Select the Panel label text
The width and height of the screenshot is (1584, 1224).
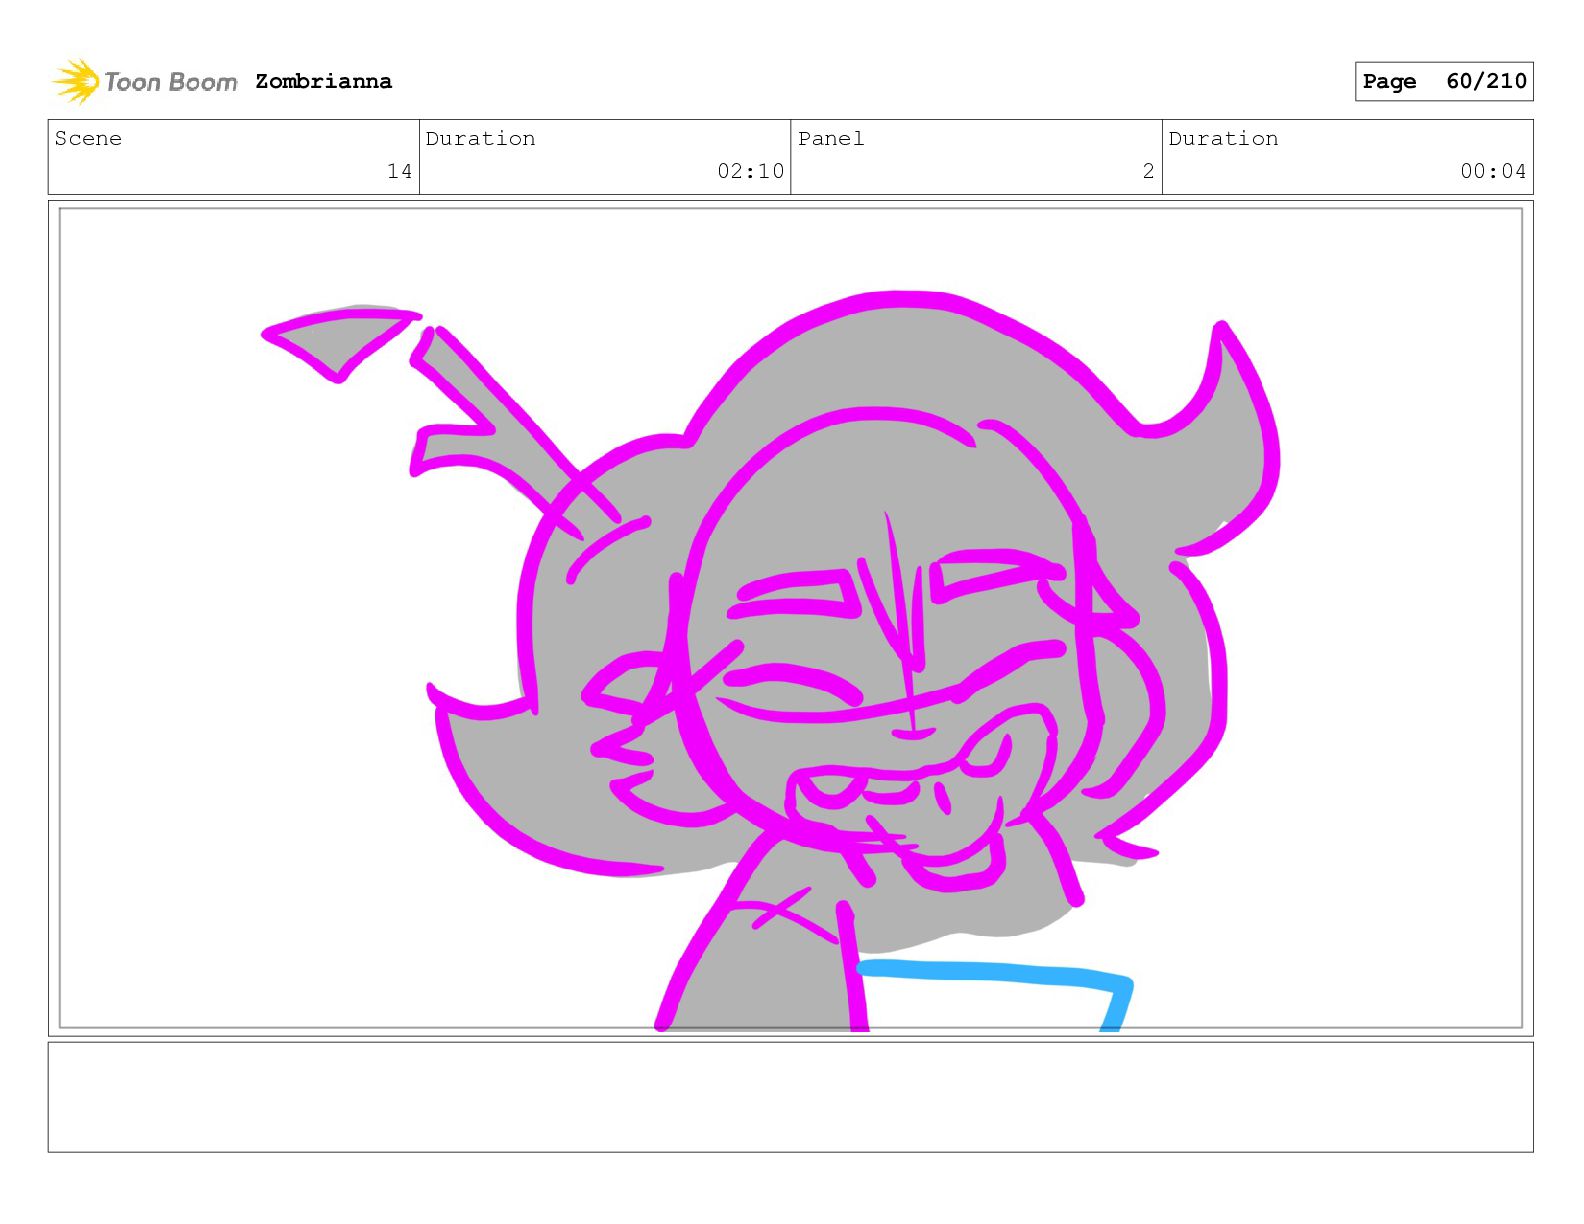coord(831,138)
